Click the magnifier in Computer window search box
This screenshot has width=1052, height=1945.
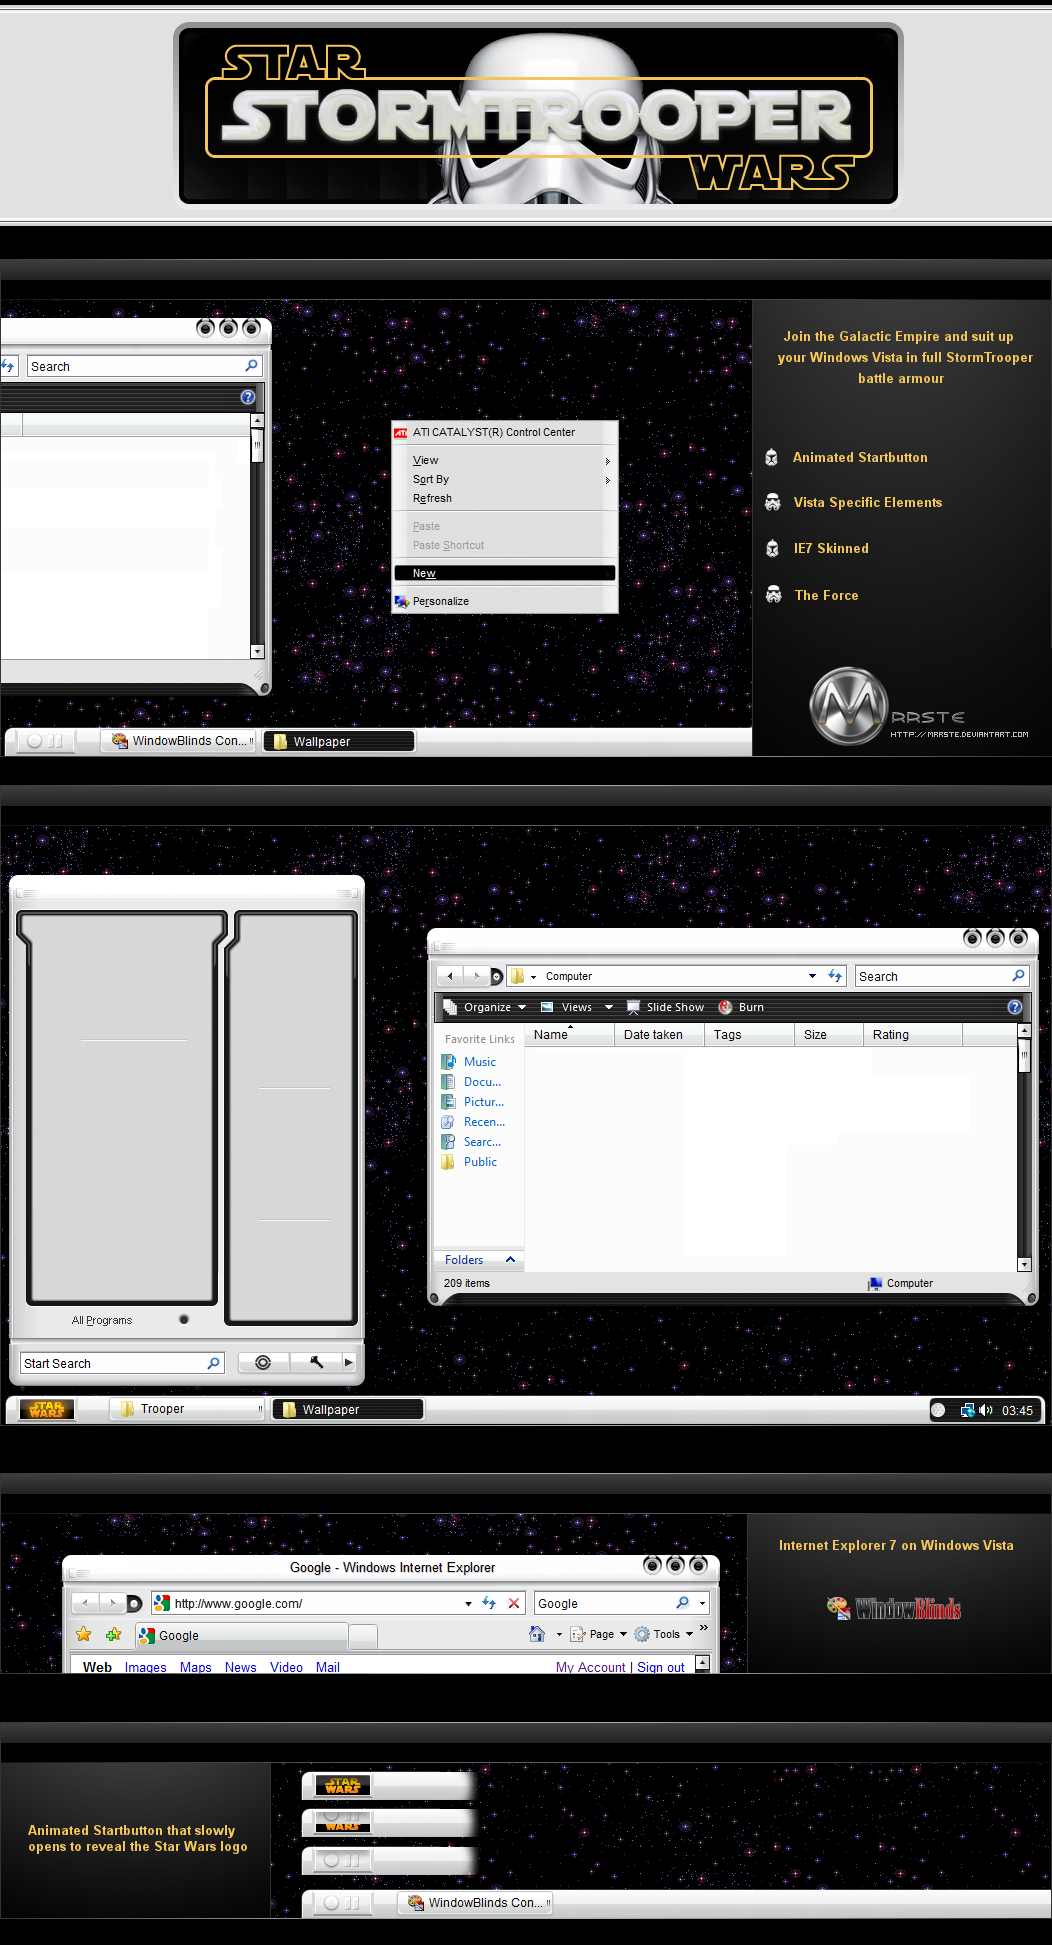click(x=1018, y=976)
